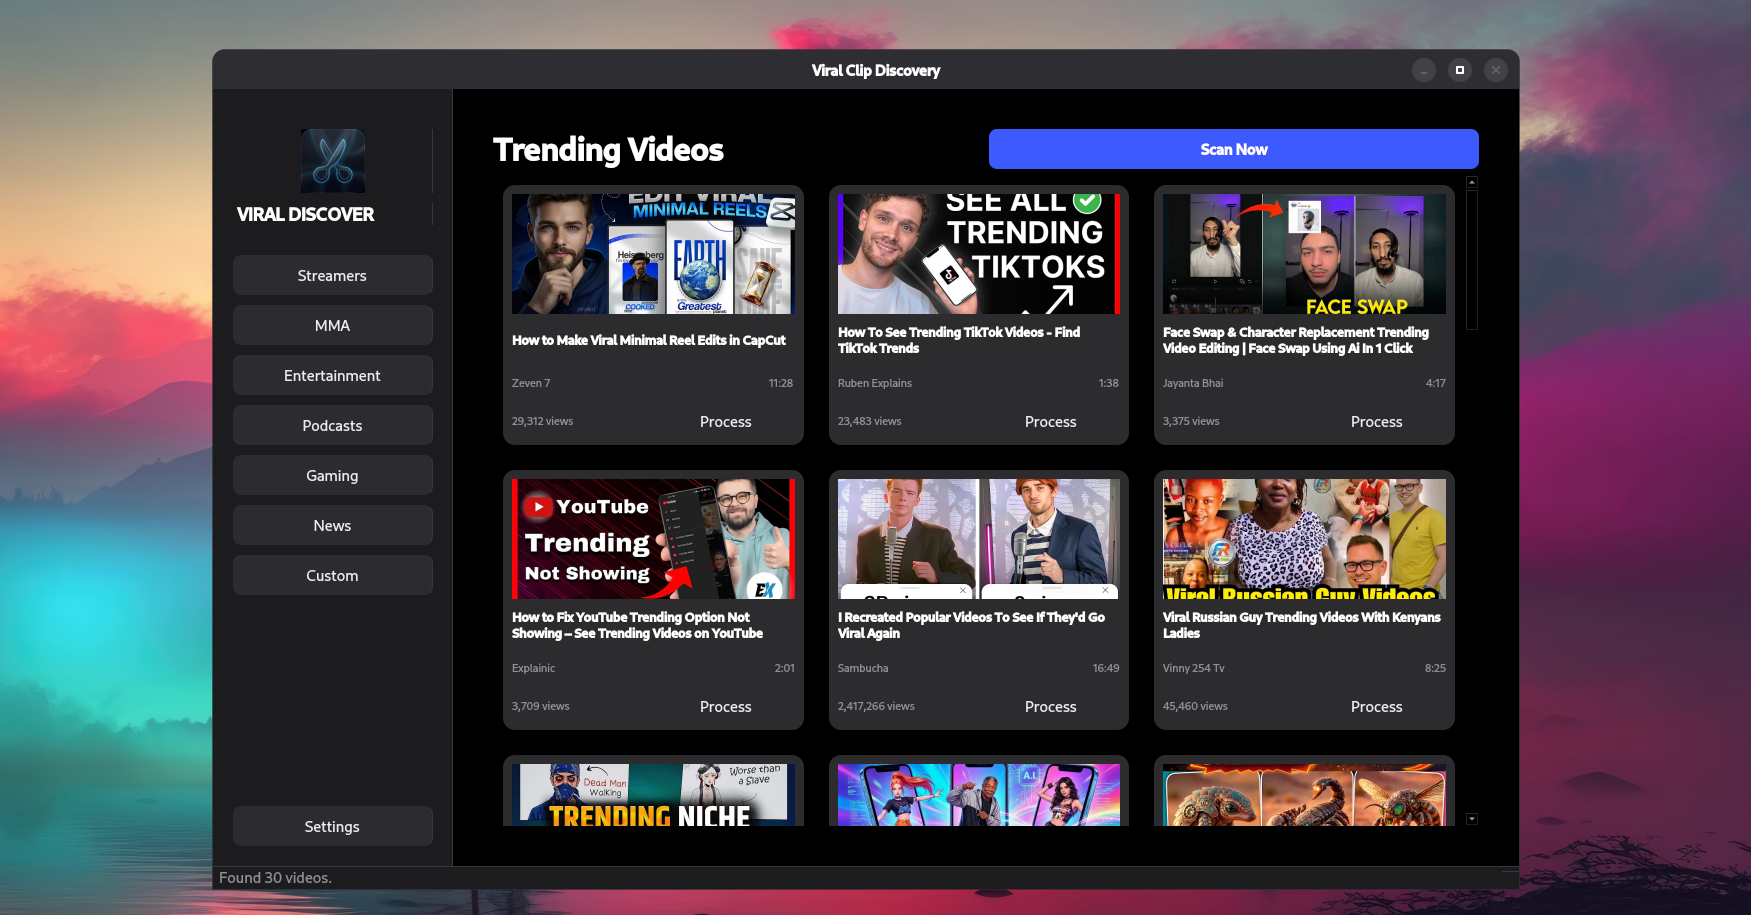This screenshot has width=1751, height=915.
Task: Click title 'How to Make Viral Minimal Reel Edits in CapCut'
Action: (x=649, y=340)
